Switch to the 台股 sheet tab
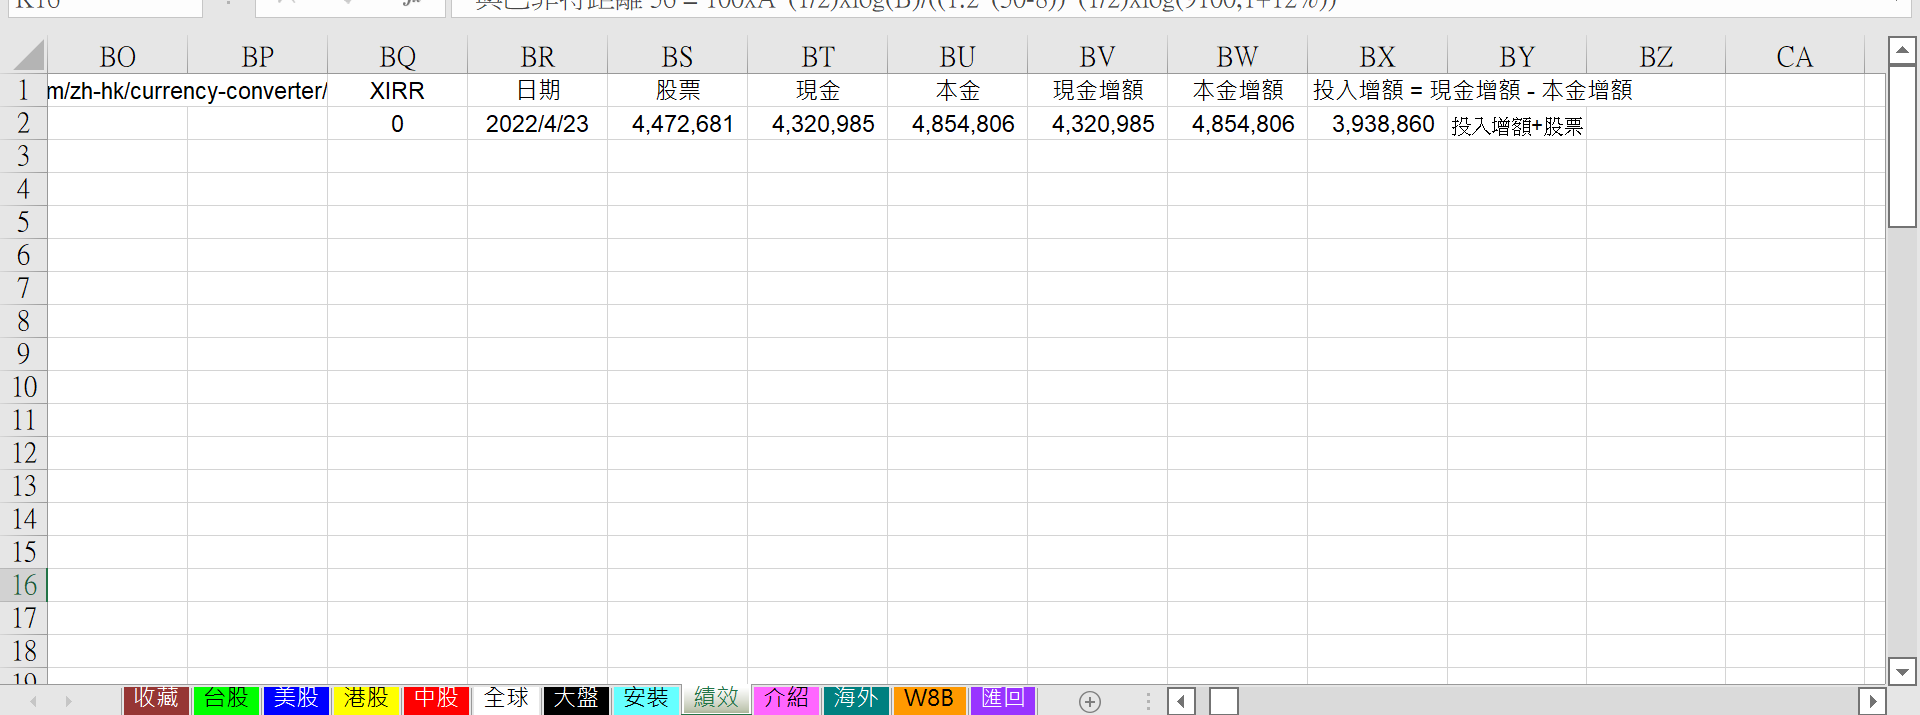Image resolution: width=1920 pixels, height=715 pixels. point(226,699)
